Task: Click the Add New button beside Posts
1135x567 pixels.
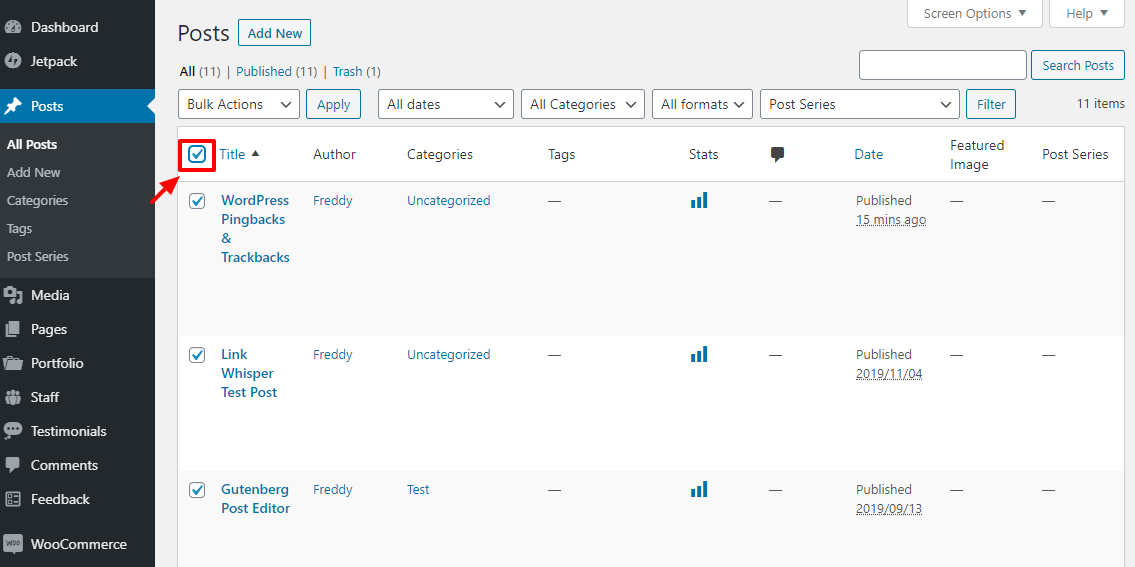Action: pyautogui.click(x=274, y=33)
